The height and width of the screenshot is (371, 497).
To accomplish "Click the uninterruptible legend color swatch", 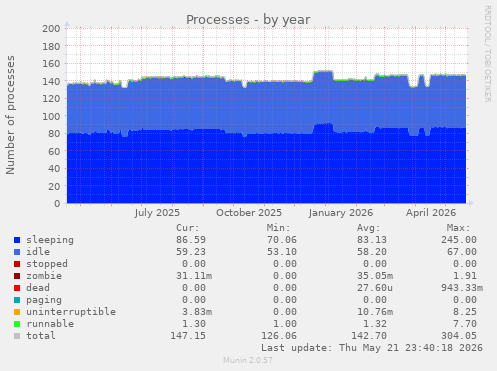I will [x=17, y=312].
